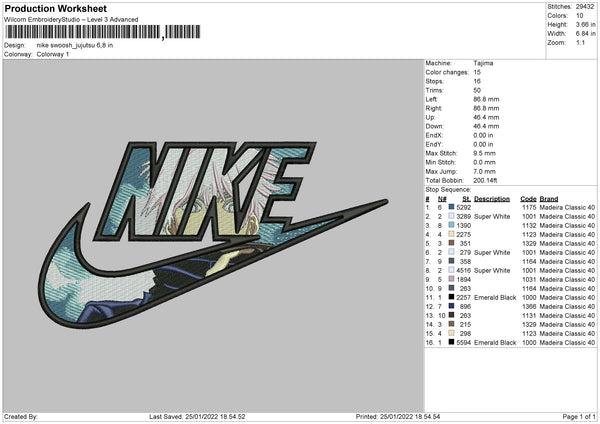Viewport: 600px width, 424px height.
Task: Click code '1175' in stop row 1
Action: click(529, 207)
